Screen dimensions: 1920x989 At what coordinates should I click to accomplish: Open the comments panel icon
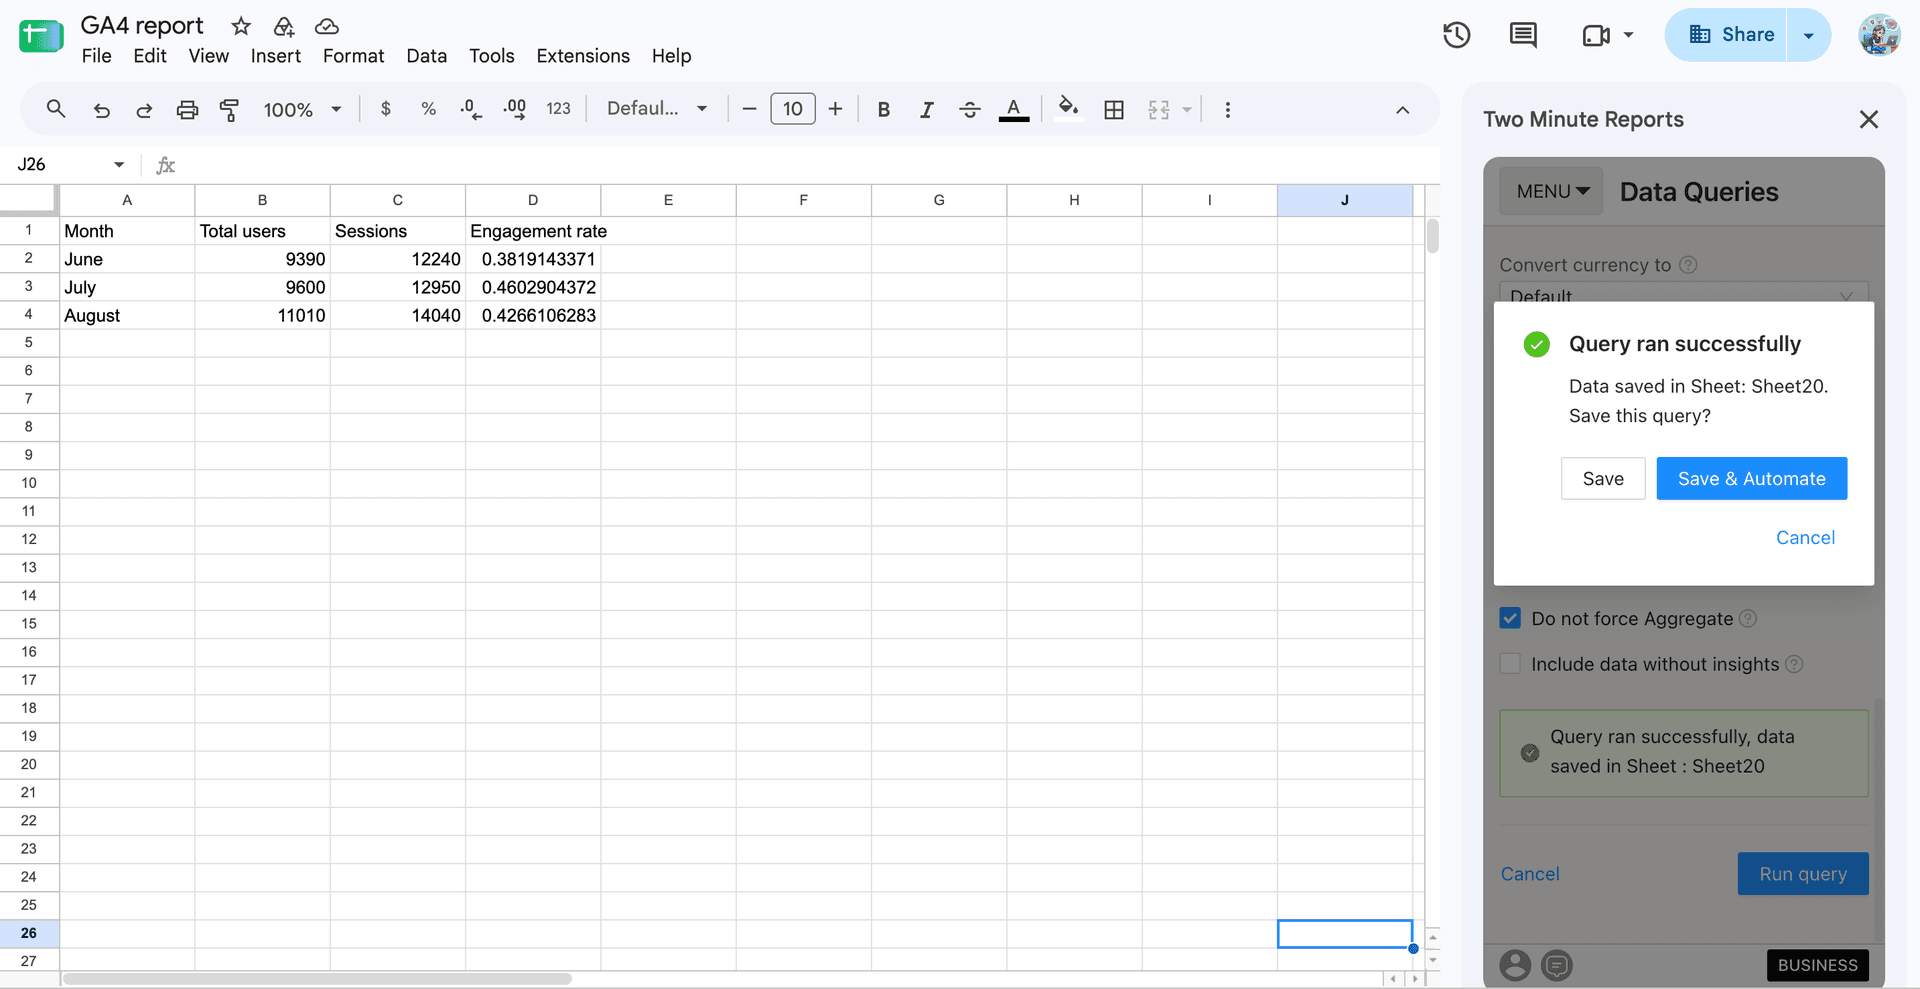pyautogui.click(x=1522, y=35)
